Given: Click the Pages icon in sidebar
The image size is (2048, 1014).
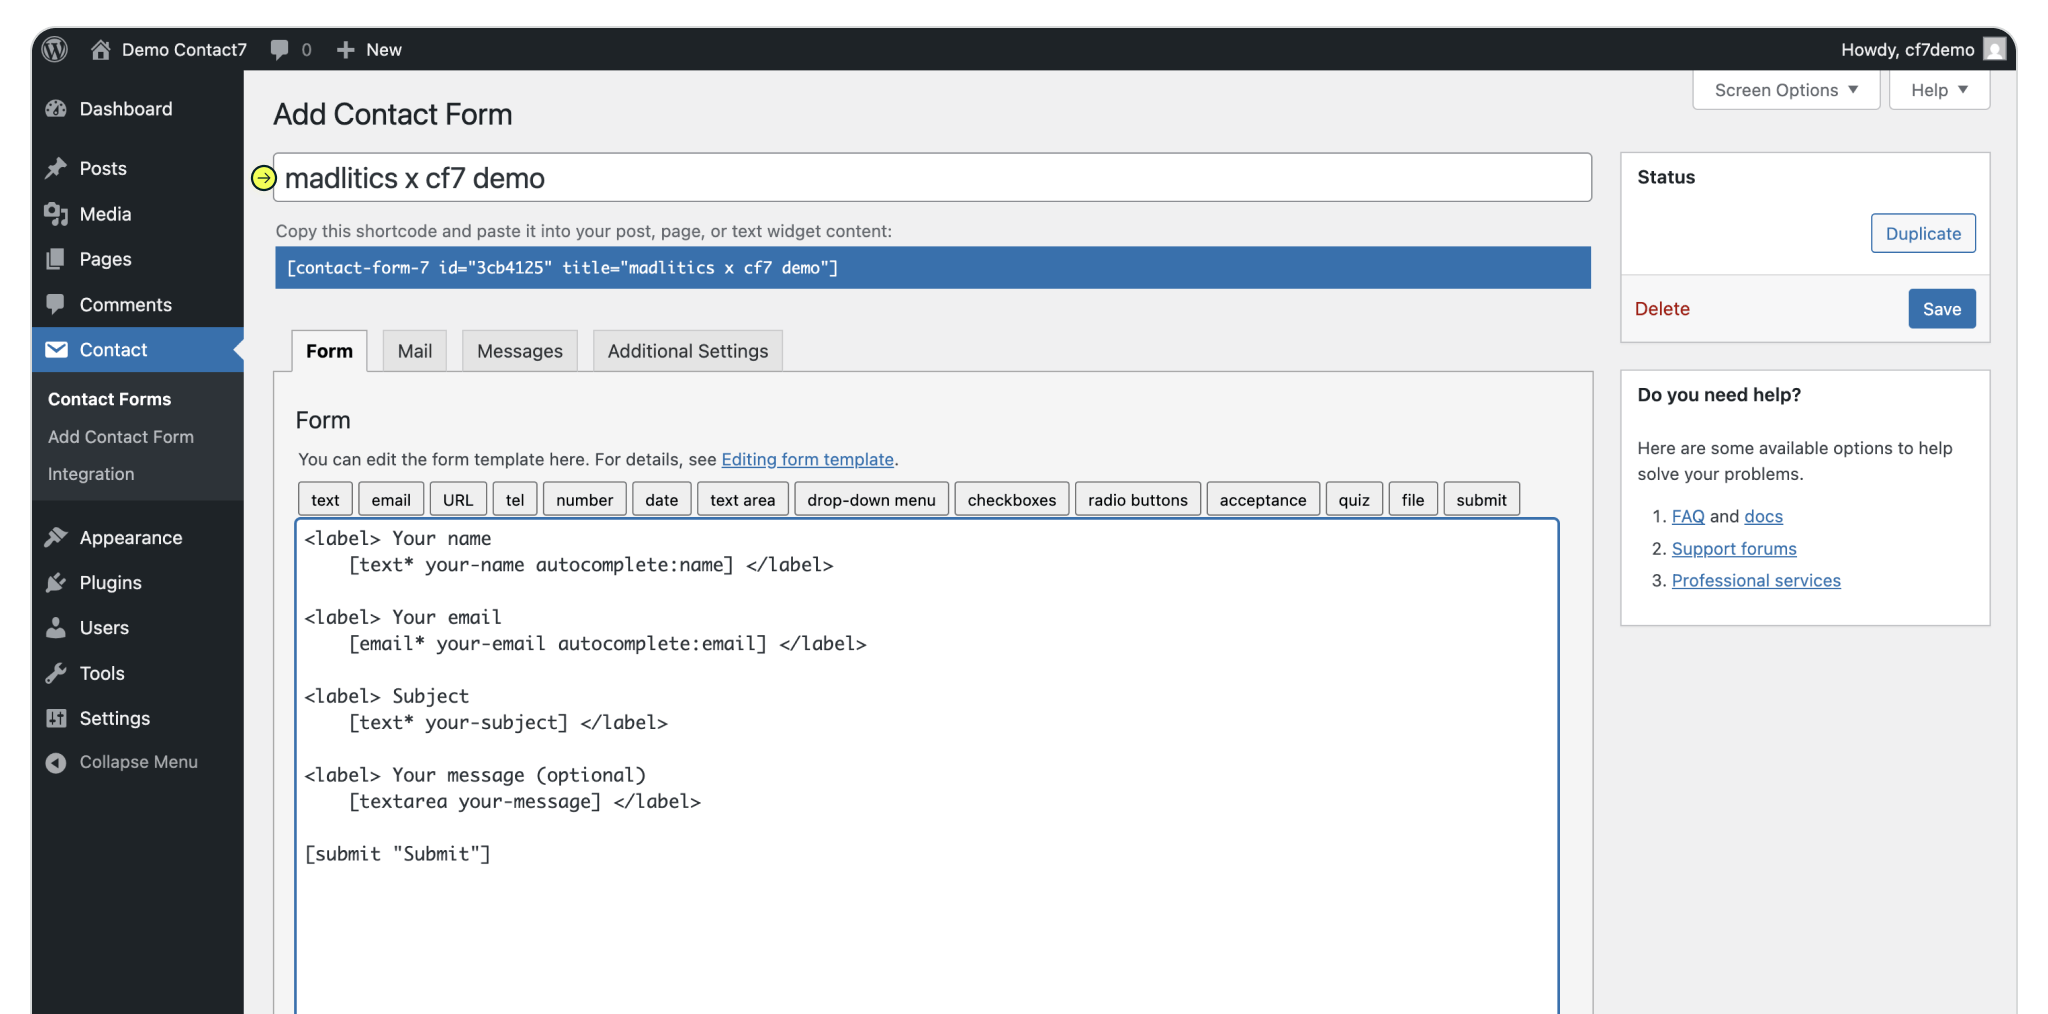Looking at the screenshot, I should (x=56, y=259).
